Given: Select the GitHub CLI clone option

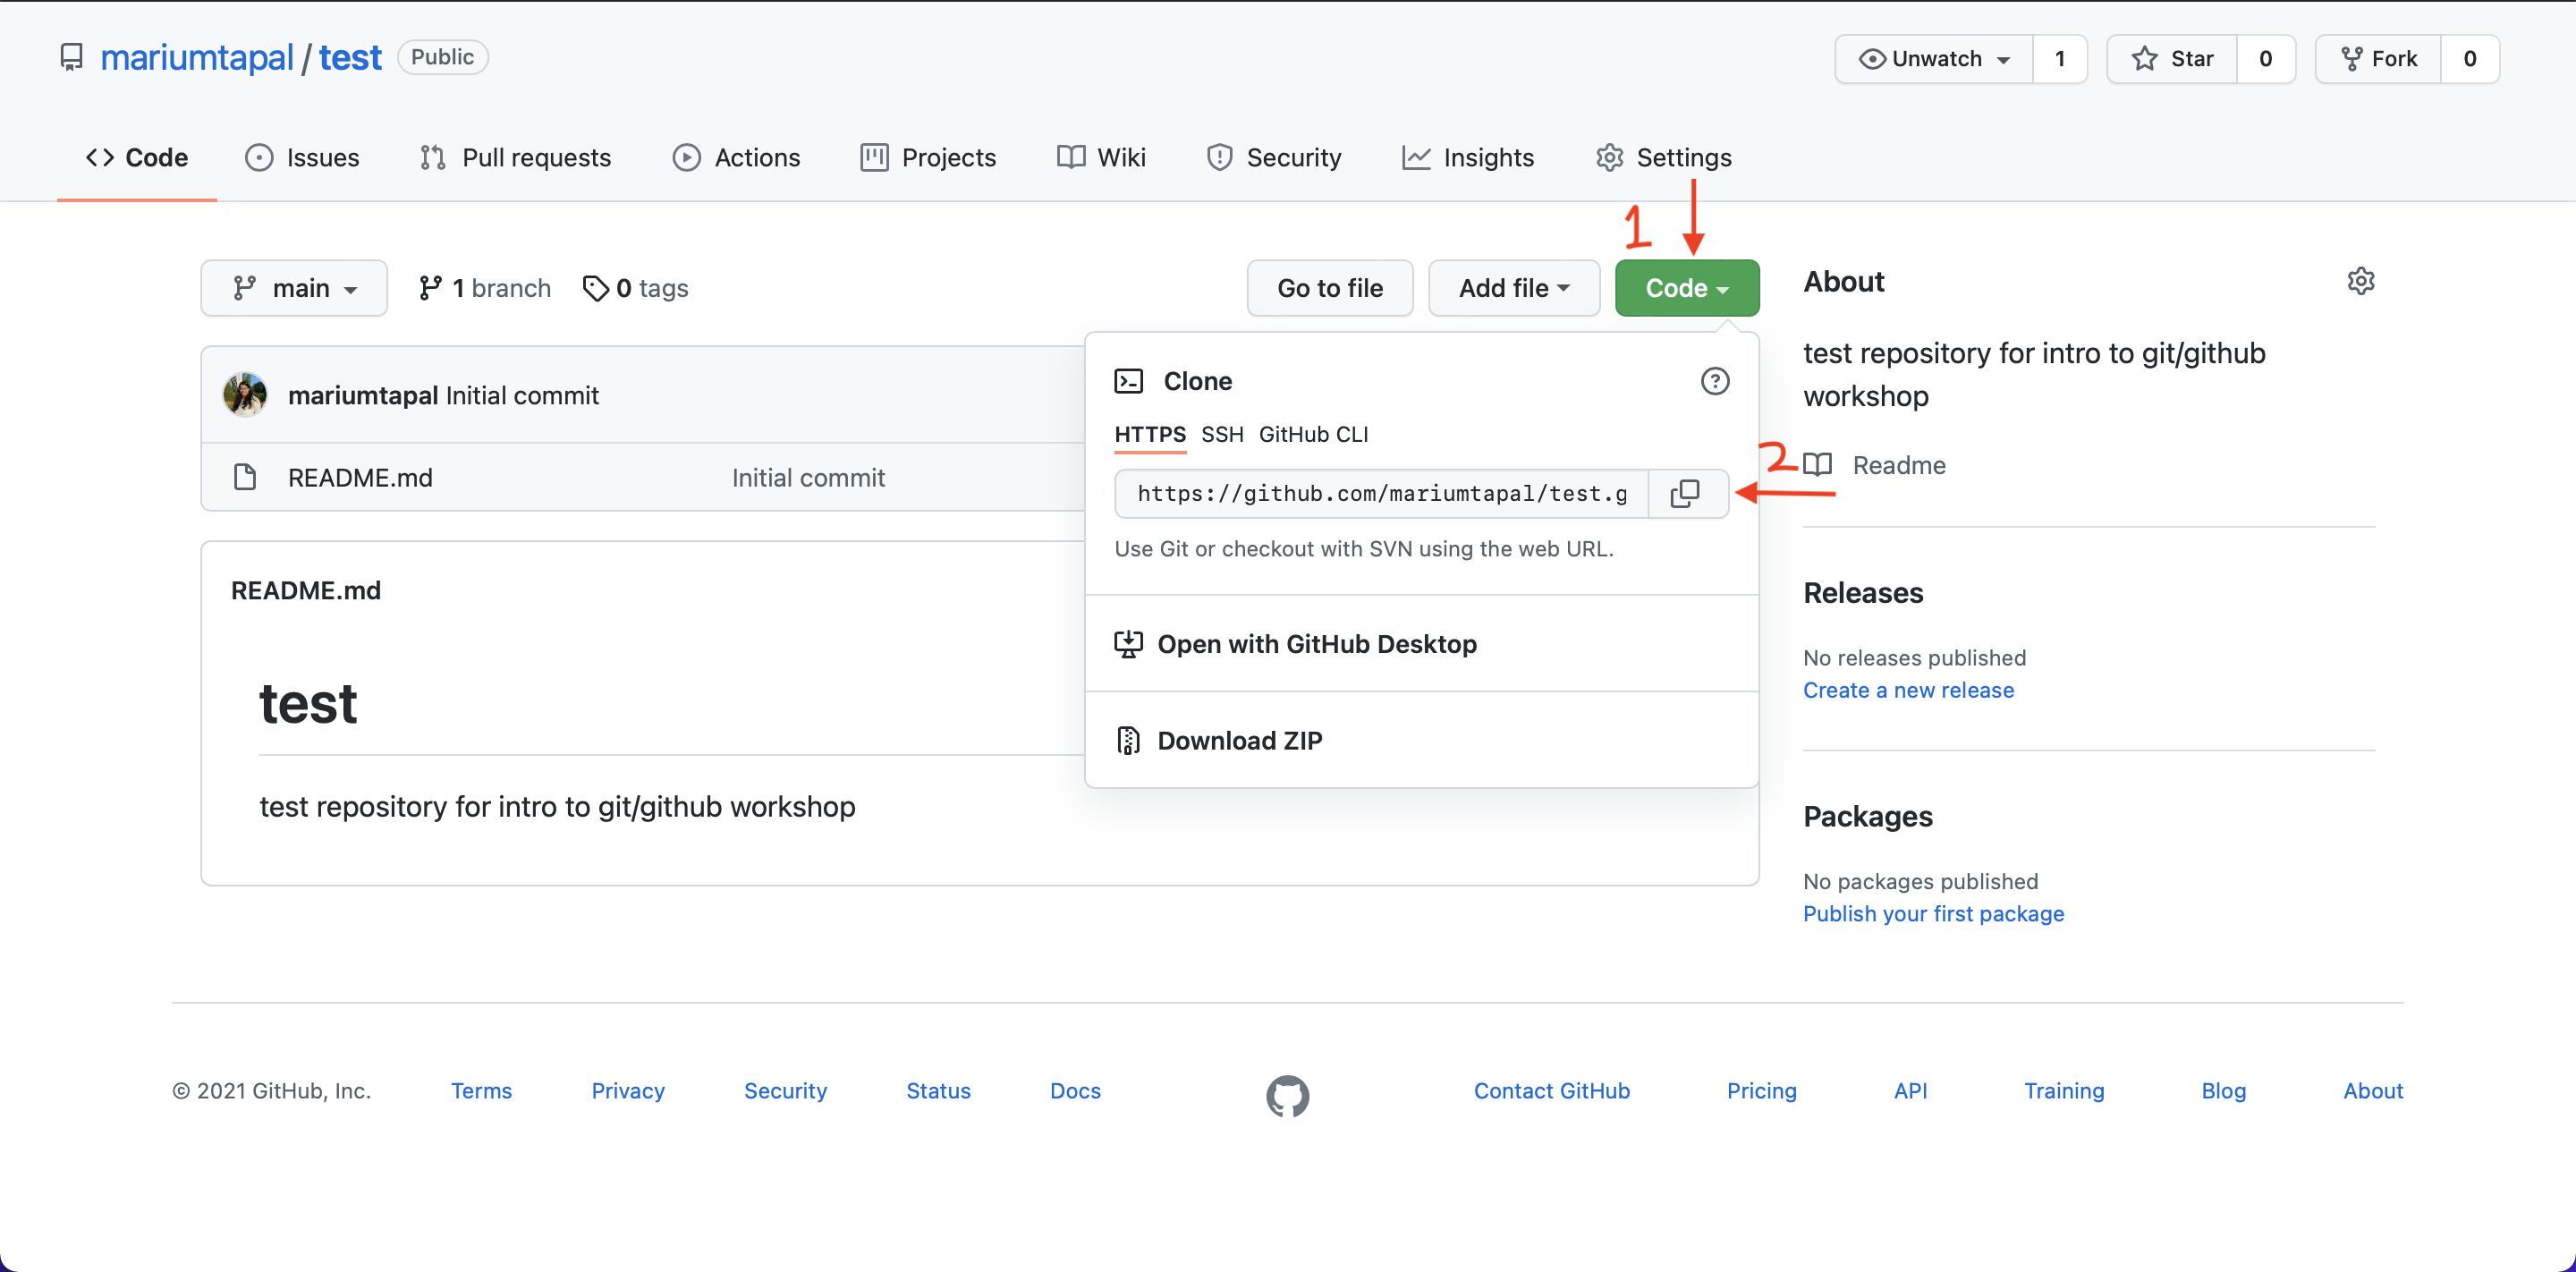Looking at the screenshot, I should [x=1313, y=434].
